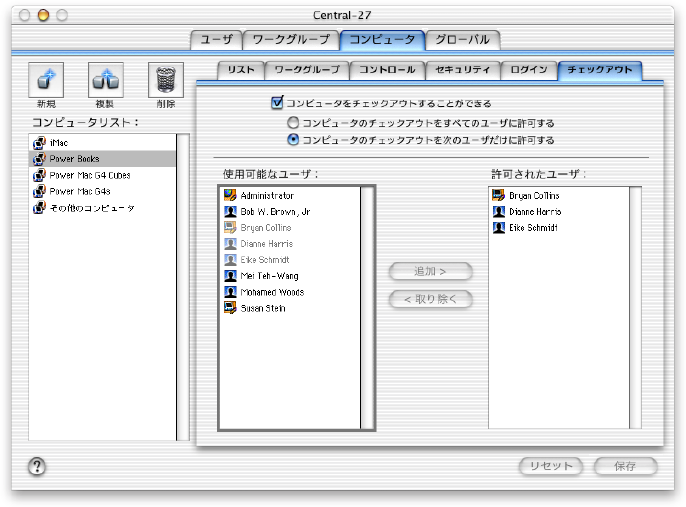
Task: Click the 新規 (New) computer icon
Action: click(46, 80)
